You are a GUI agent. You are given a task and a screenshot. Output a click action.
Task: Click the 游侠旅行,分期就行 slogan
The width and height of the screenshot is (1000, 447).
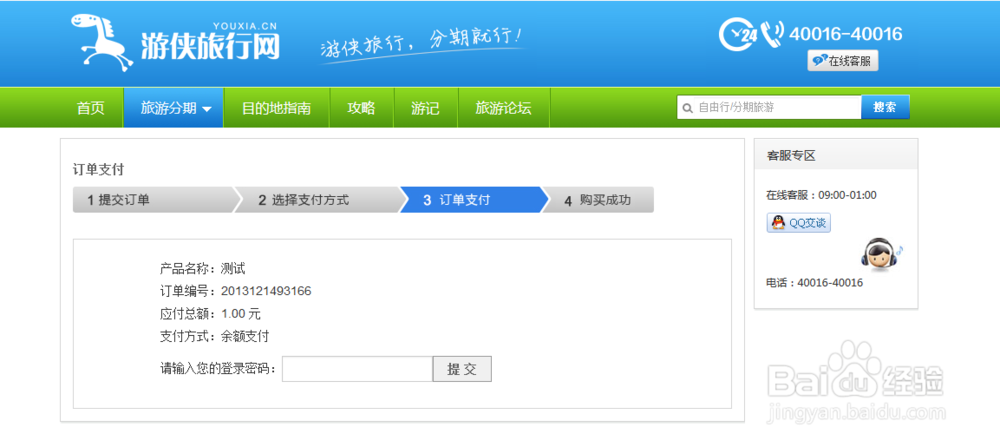pyautogui.click(x=423, y=43)
